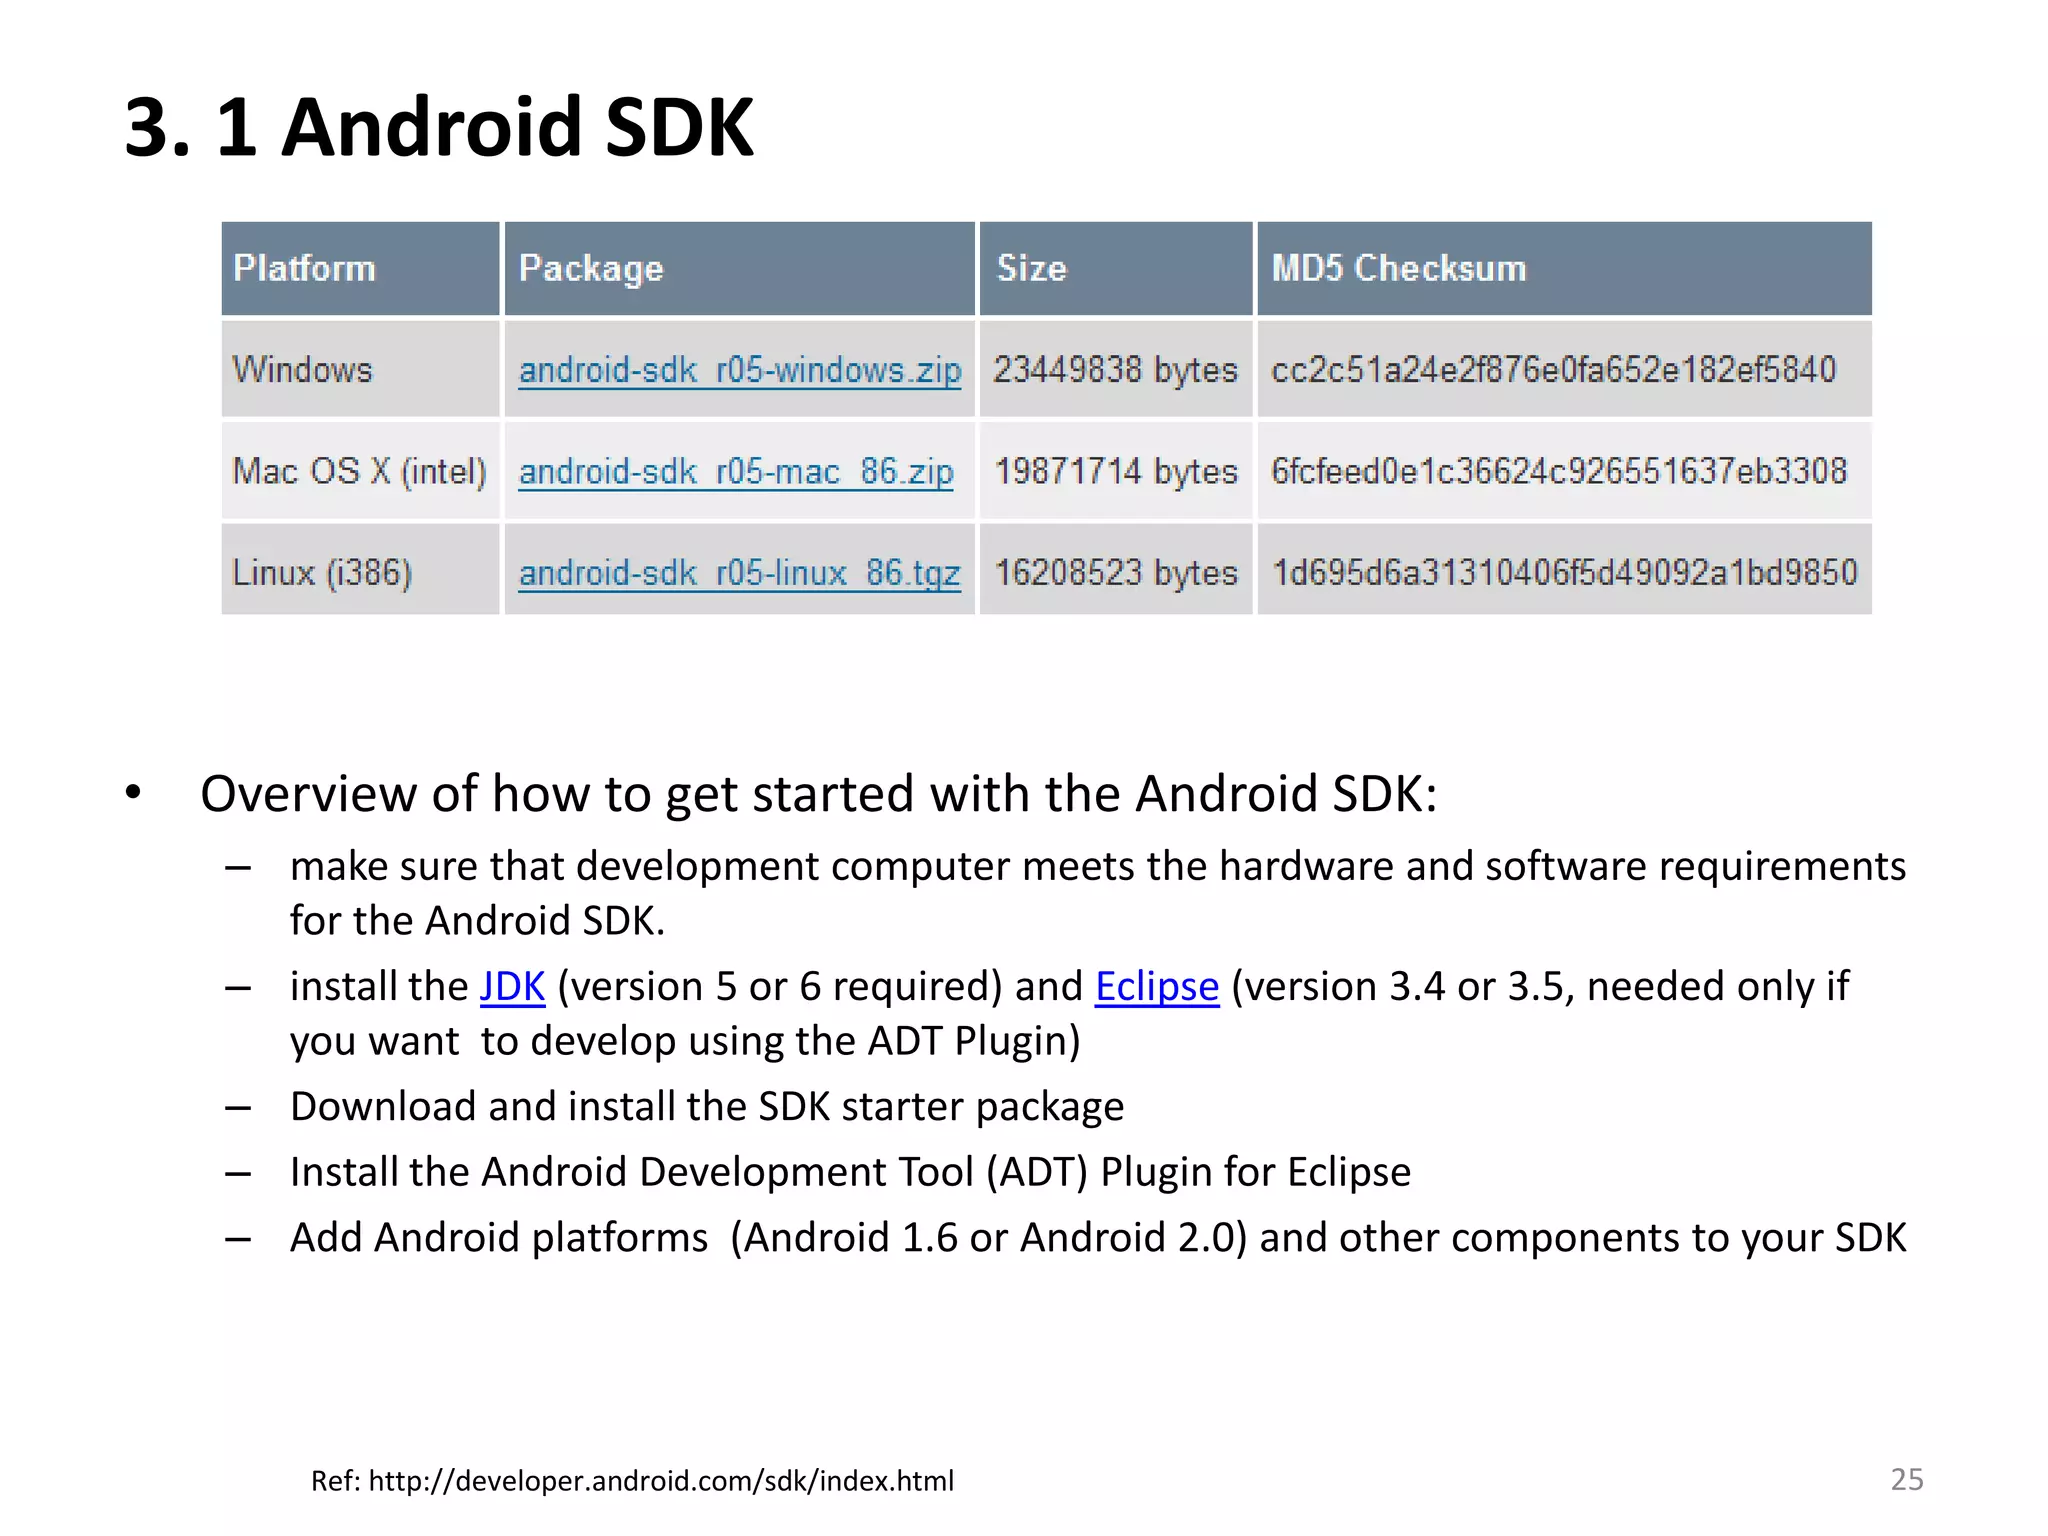This screenshot has height=1536, width=2048.
Task: Follow the JDK hyperlink
Action: 512,987
